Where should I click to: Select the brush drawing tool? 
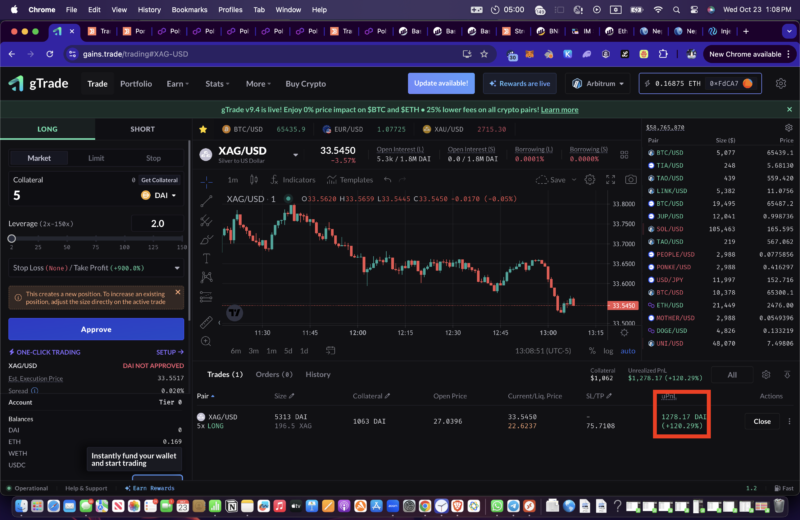coord(207,240)
